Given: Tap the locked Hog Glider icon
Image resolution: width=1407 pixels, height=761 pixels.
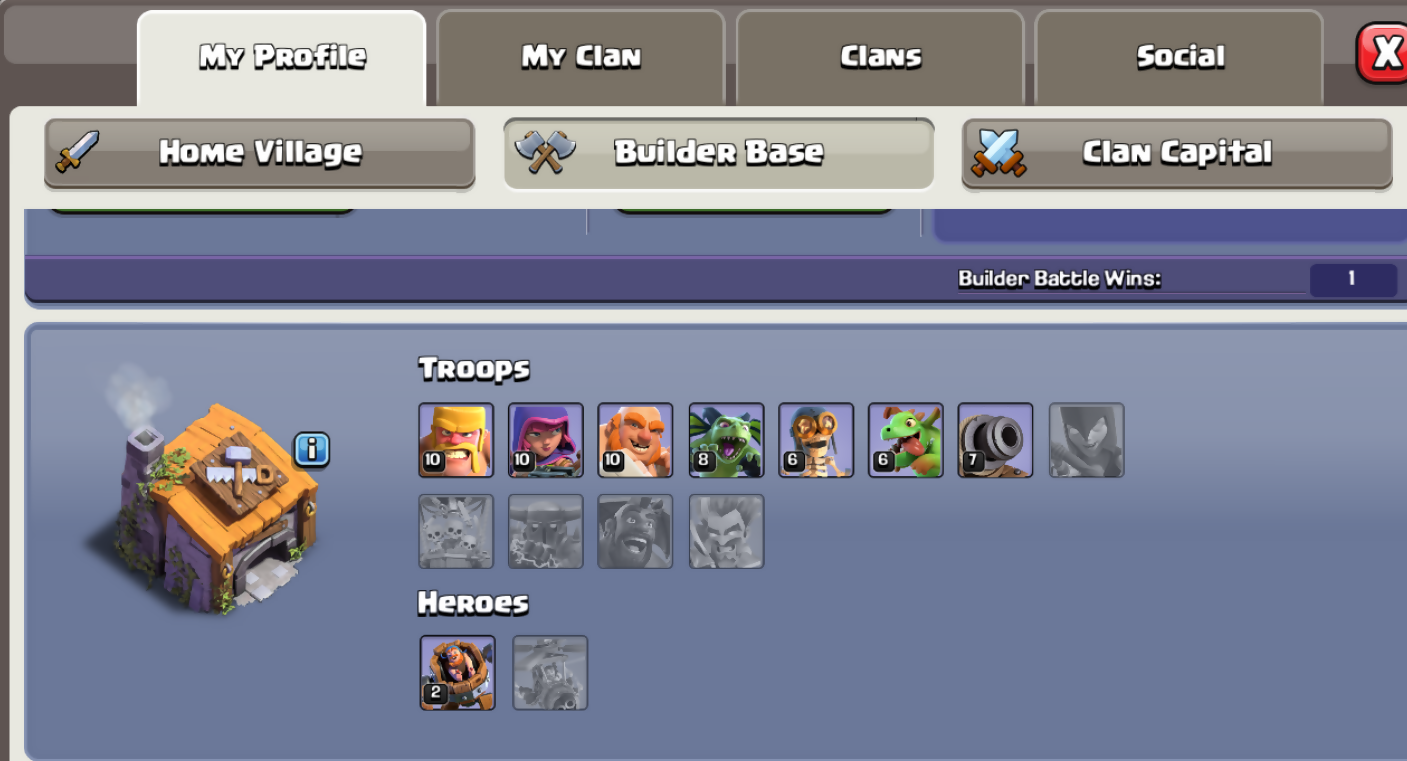Looking at the screenshot, I should 635,531.
